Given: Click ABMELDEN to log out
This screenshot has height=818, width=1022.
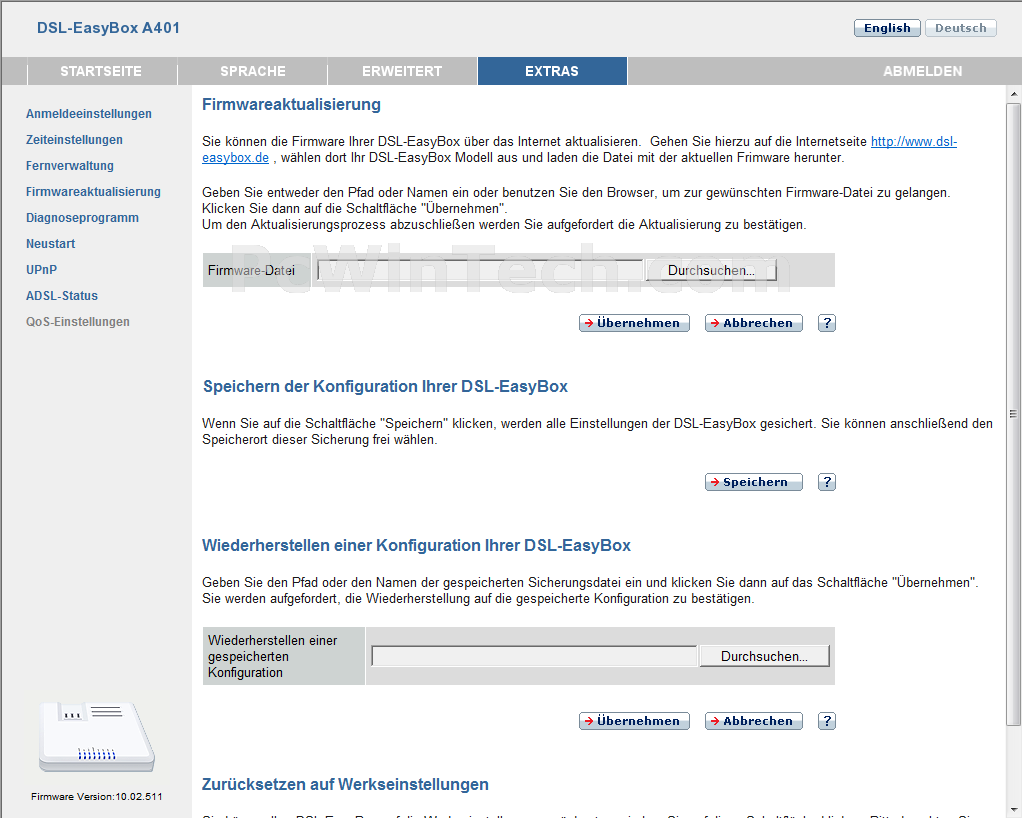Looking at the screenshot, I should tap(922, 71).
